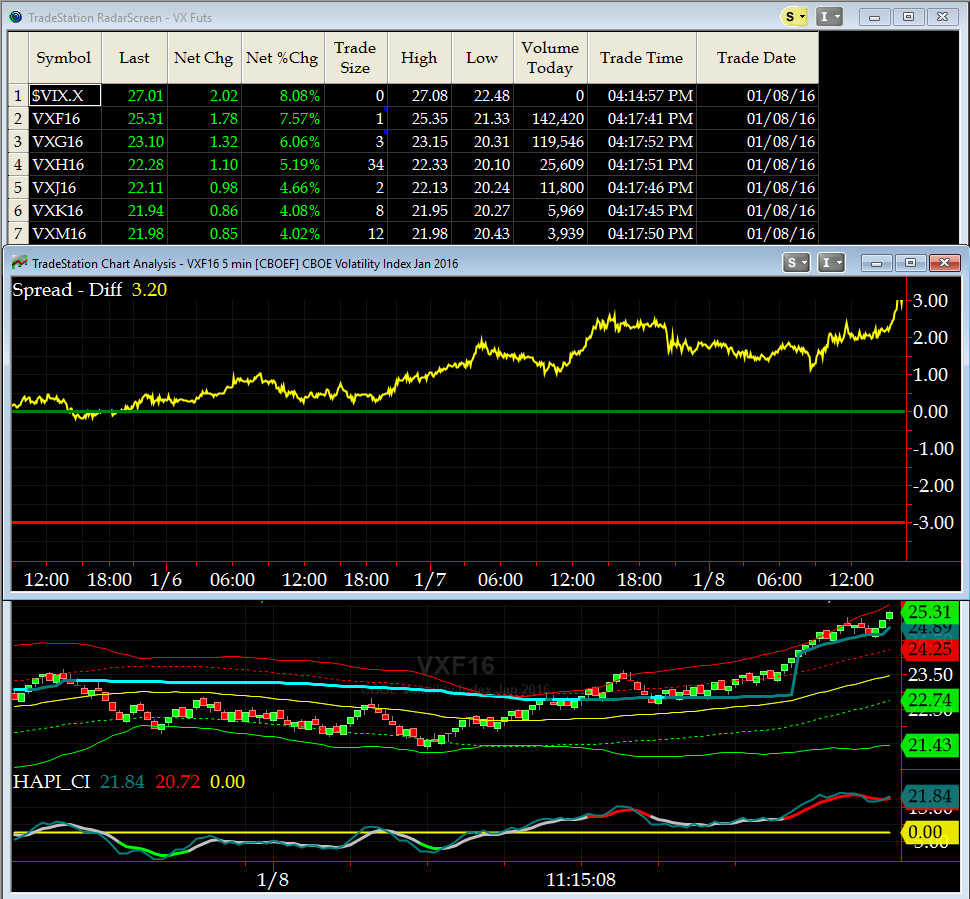Click the RadarScreen window title bar icon
The width and height of the screenshot is (970, 899).
click(15, 17)
